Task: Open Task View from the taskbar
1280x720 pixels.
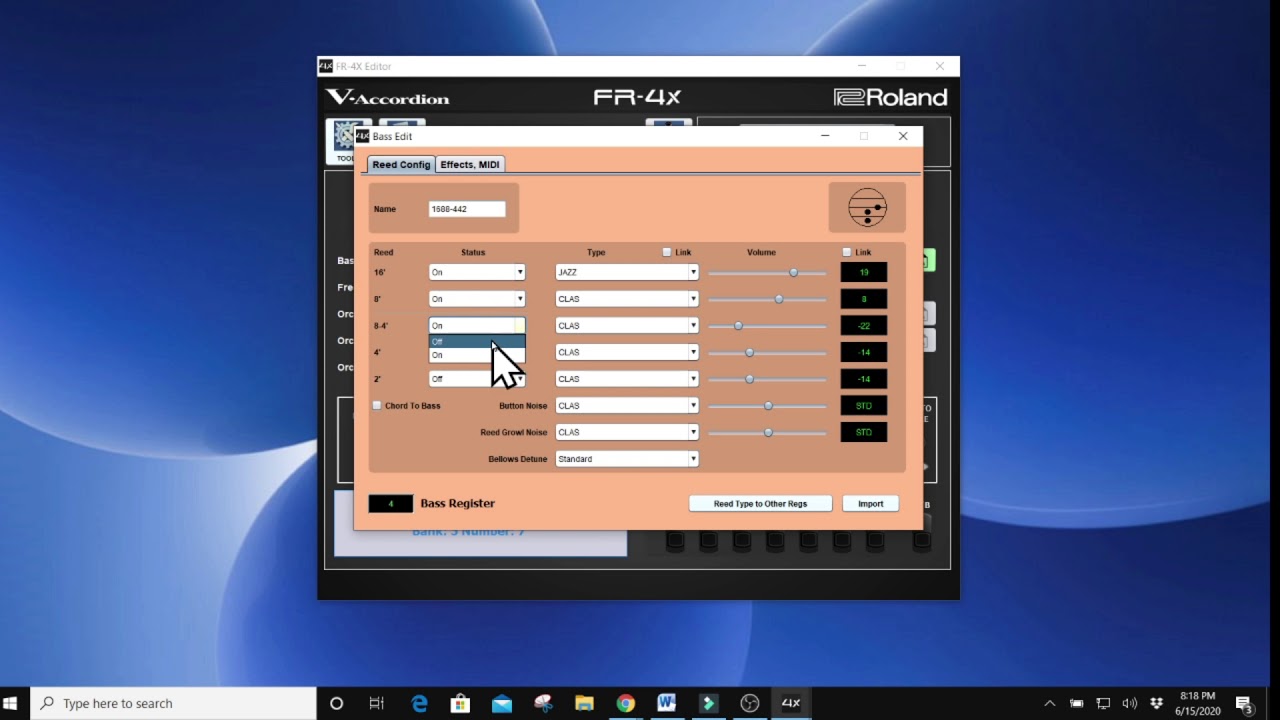Action: coord(376,703)
